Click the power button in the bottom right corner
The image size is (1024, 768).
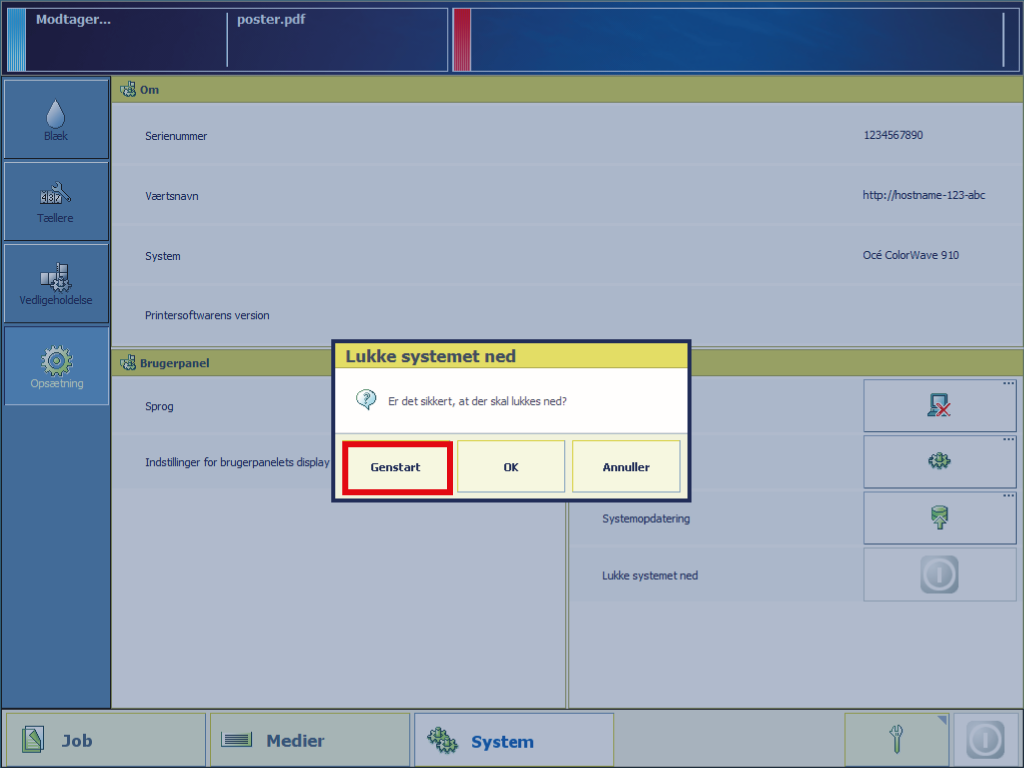(x=985, y=740)
